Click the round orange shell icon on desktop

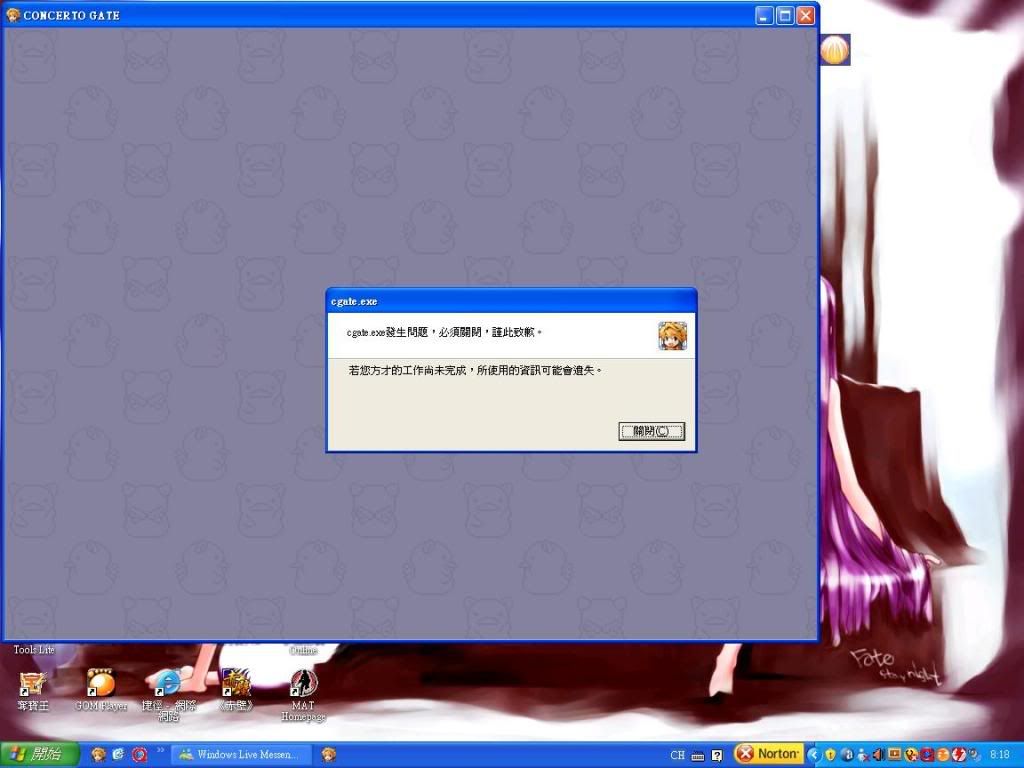point(835,49)
